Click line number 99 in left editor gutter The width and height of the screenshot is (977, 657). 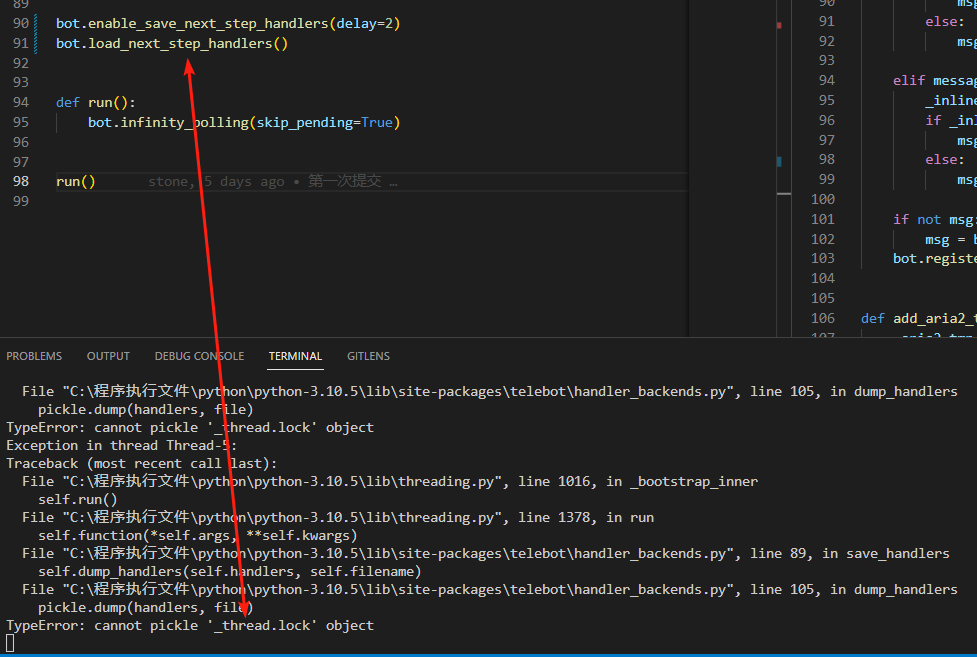tap(21, 201)
